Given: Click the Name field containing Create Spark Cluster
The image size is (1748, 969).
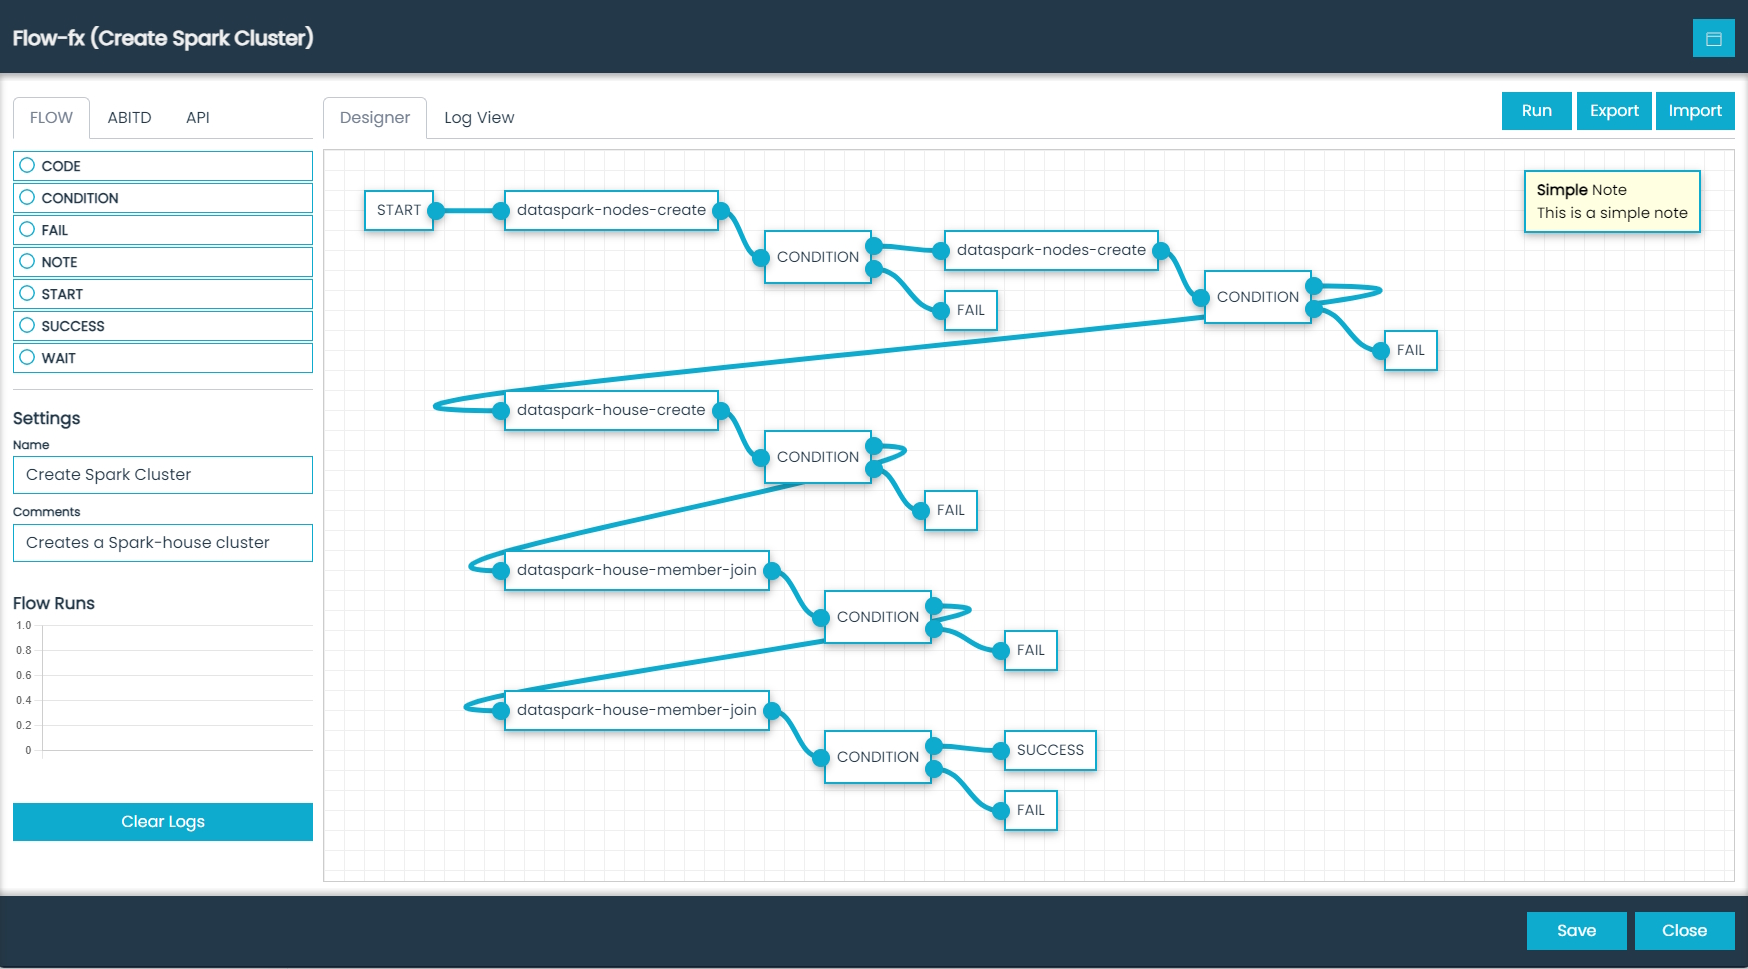Looking at the screenshot, I should coord(162,474).
